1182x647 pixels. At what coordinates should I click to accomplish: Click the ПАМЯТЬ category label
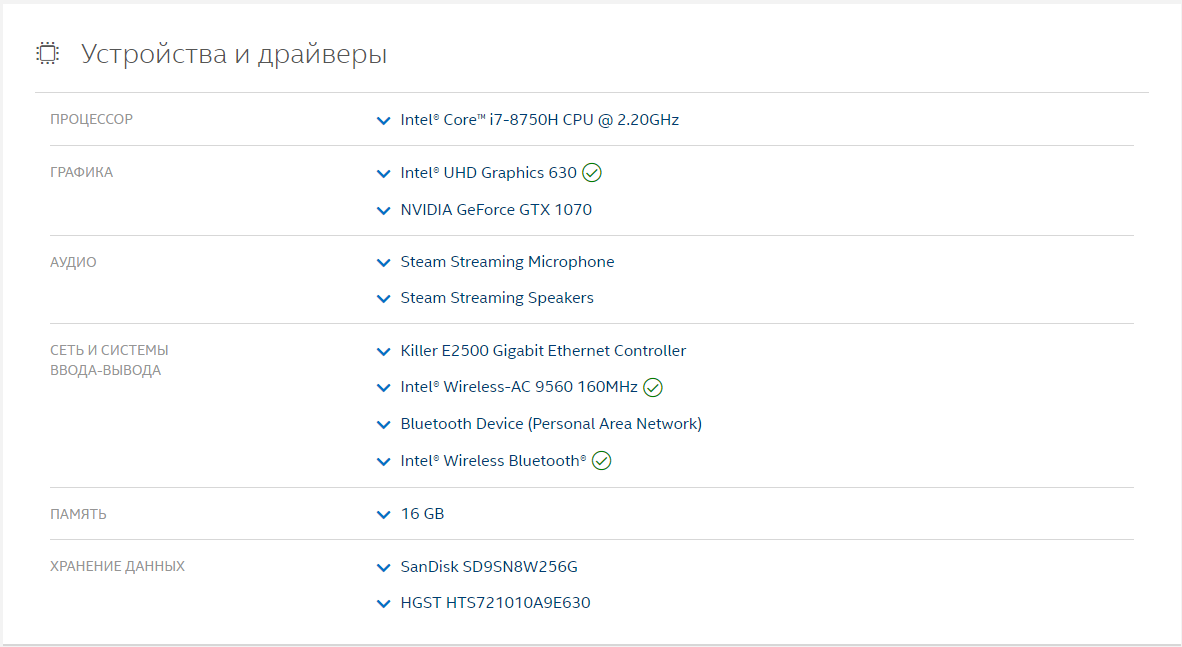pos(78,514)
